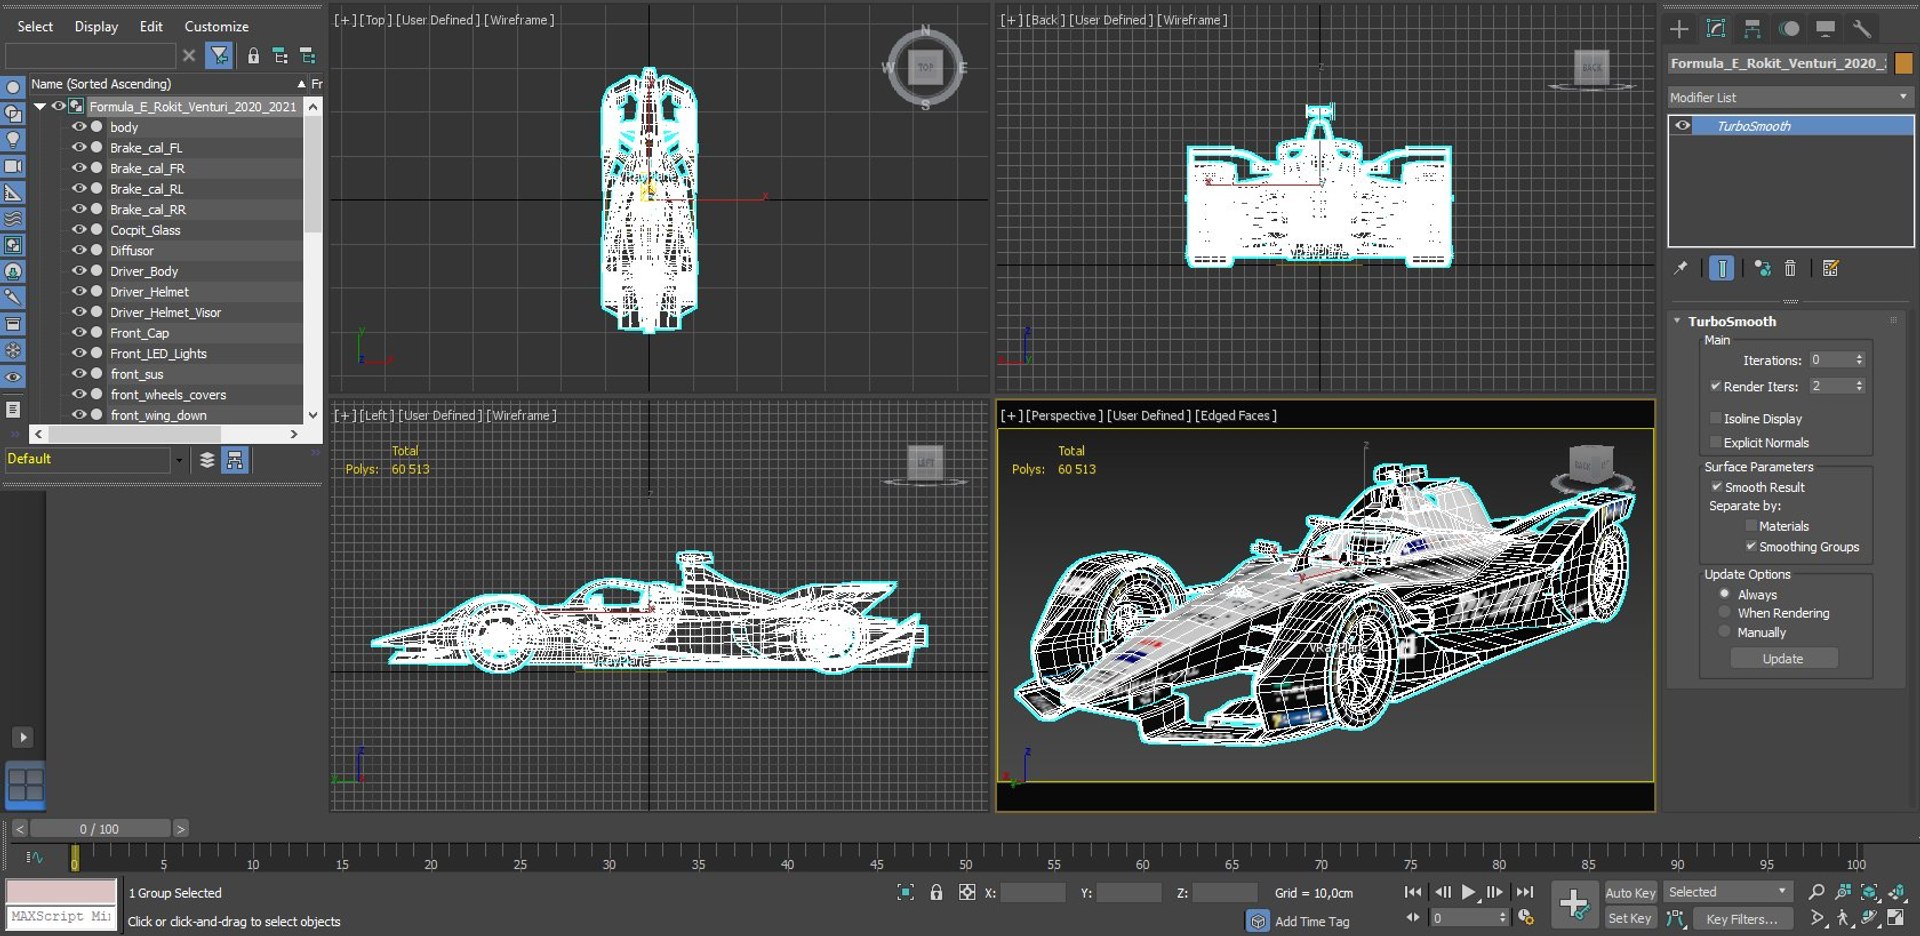Toggle TurboSmooth modifier eye icon
This screenshot has height=936, width=1920.
pos(1683,126)
